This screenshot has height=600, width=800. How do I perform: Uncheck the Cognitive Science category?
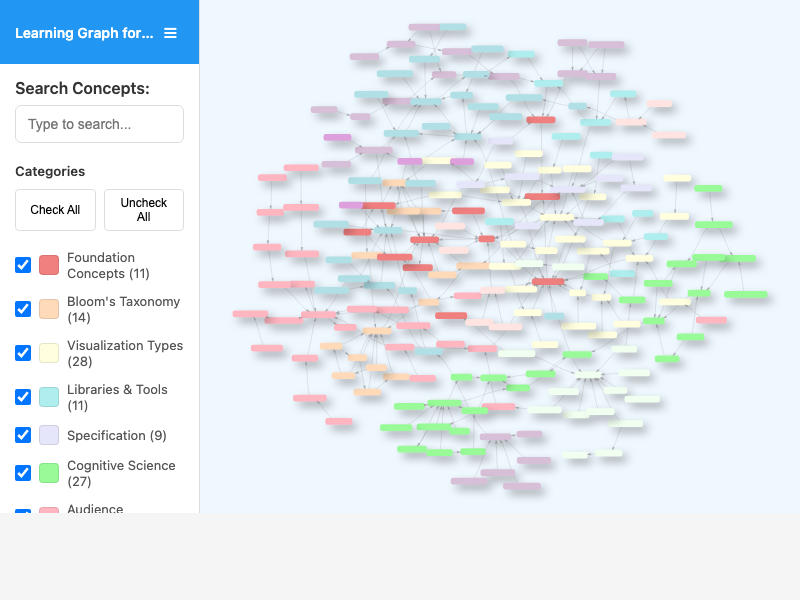coord(23,473)
